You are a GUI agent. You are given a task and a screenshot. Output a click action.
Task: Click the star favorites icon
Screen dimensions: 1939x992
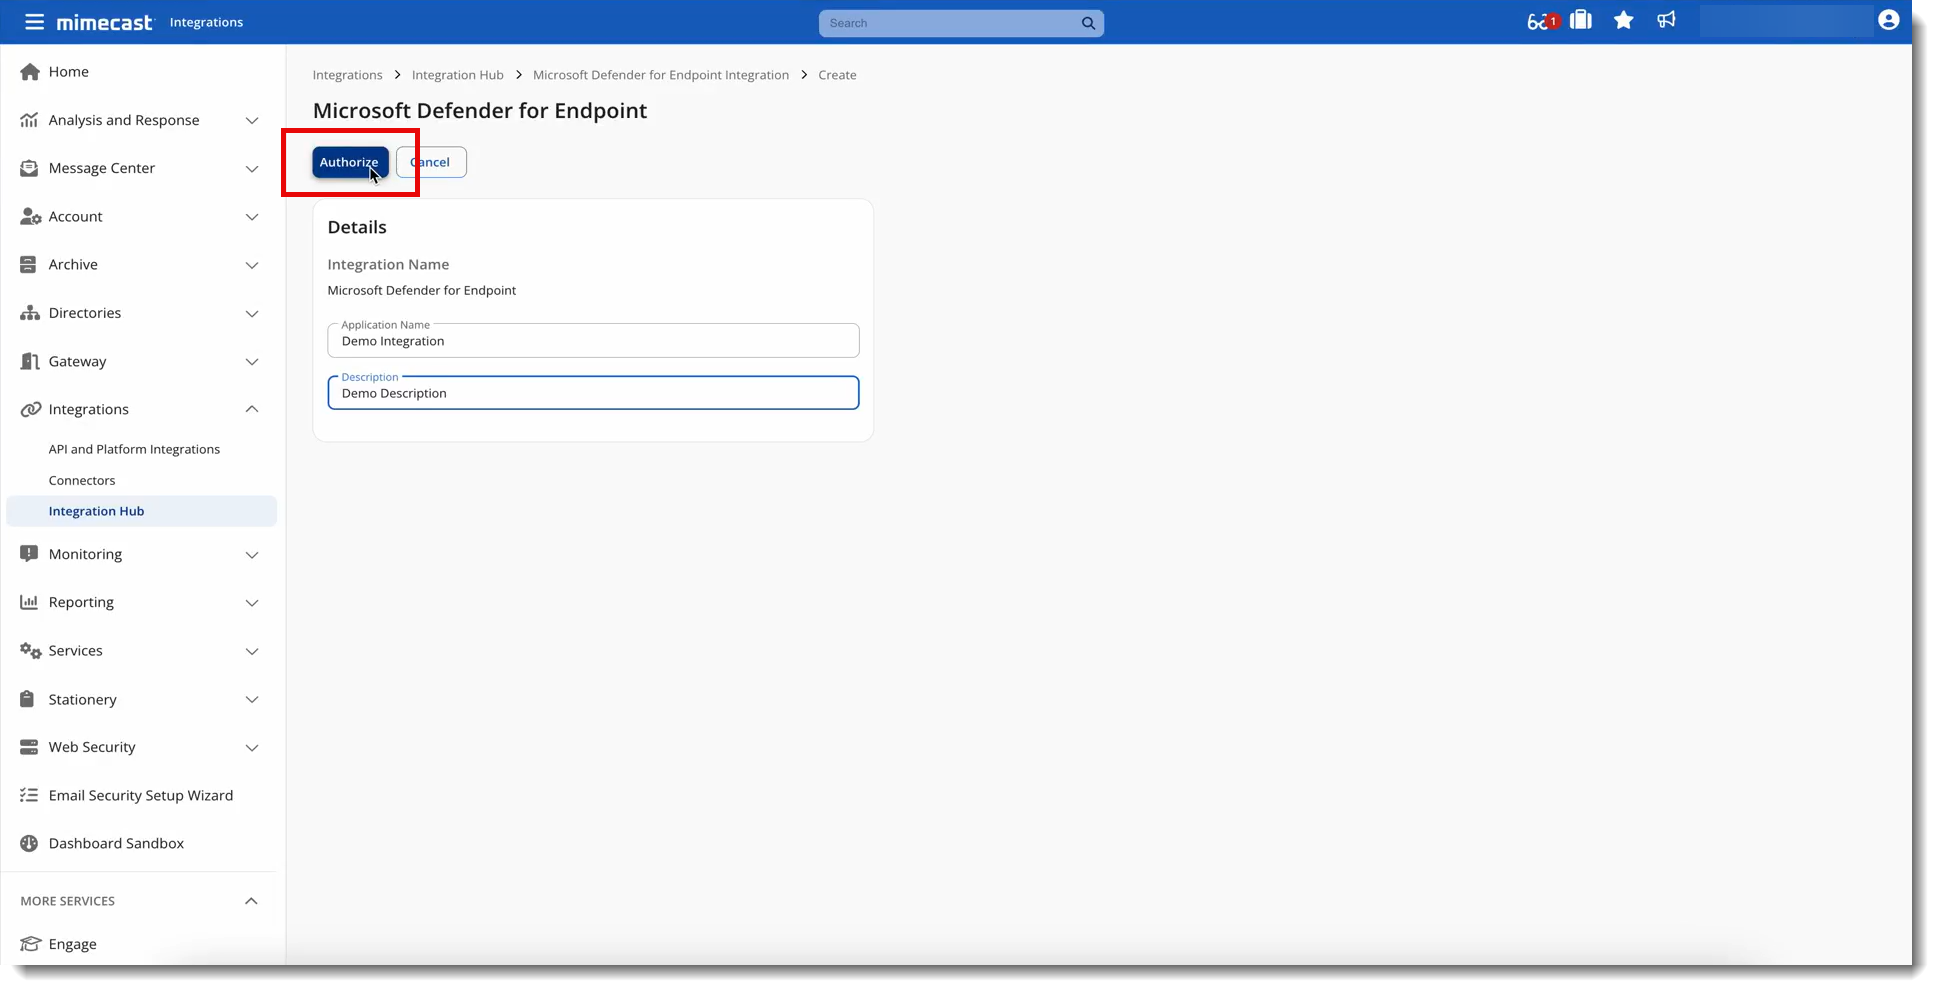[x=1623, y=21]
